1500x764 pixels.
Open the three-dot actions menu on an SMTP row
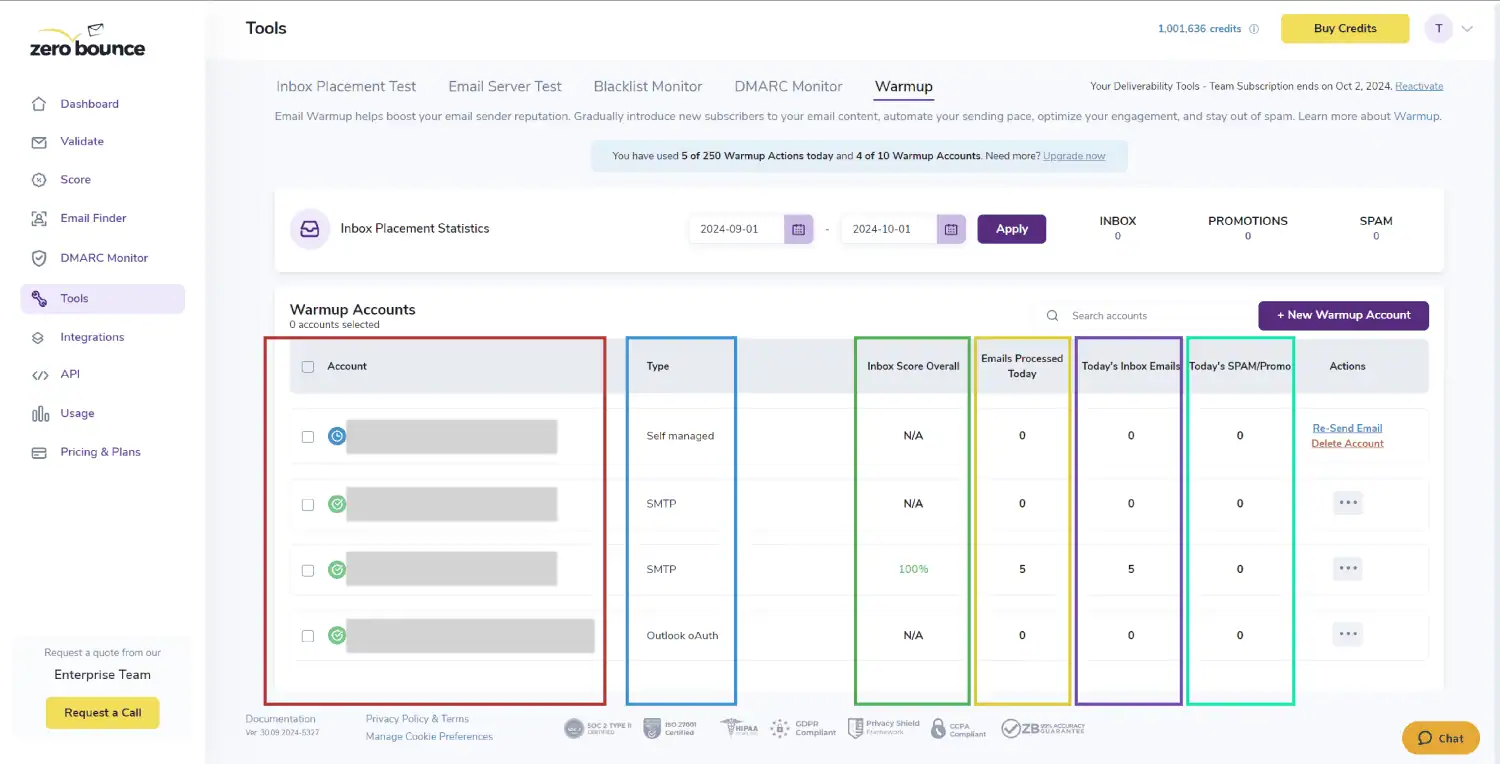1347,503
